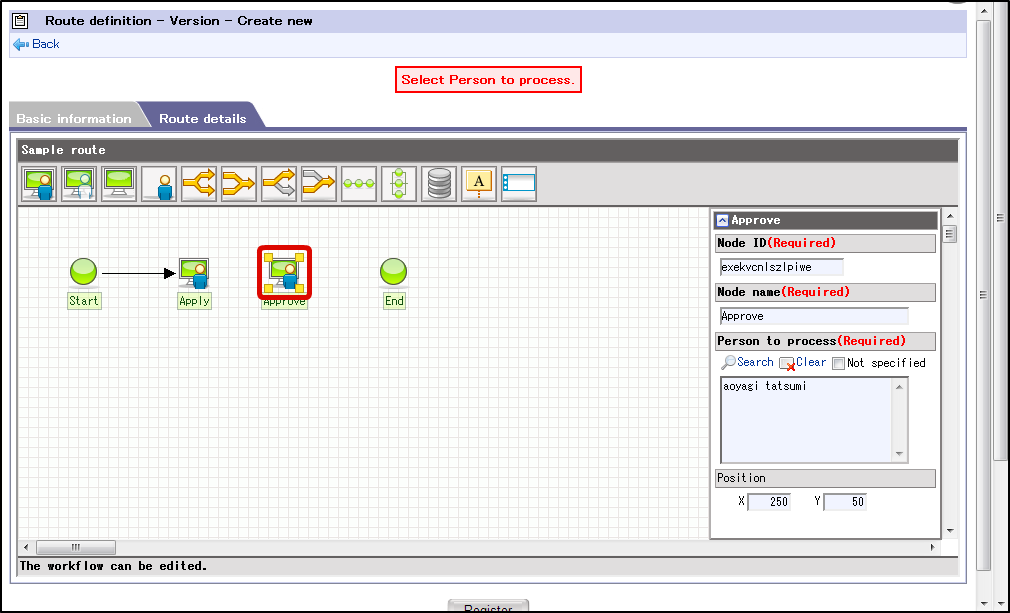Select aoyagi tatsumi in person list
Image resolution: width=1010 pixels, height=613 pixels.
point(765,386)
